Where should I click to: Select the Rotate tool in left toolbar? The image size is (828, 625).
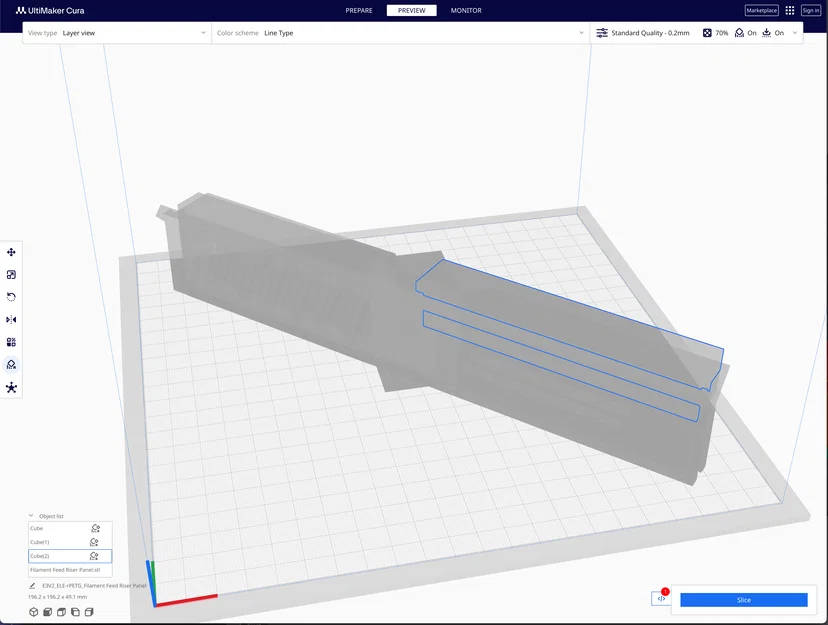pos(11,297)
